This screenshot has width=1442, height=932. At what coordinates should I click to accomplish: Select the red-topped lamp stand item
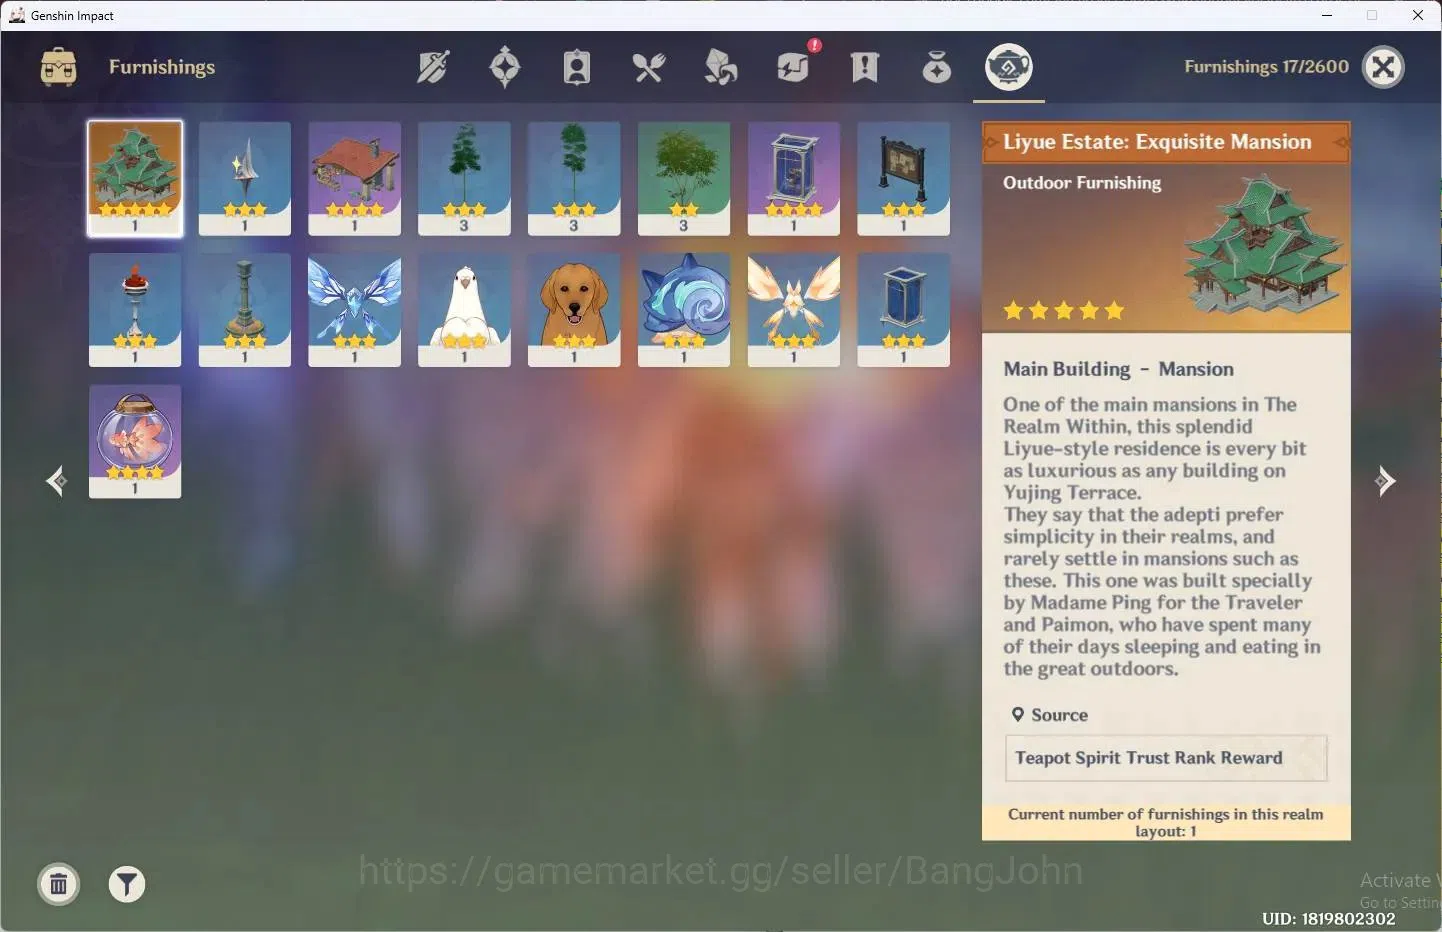click(x=135, y=309)
